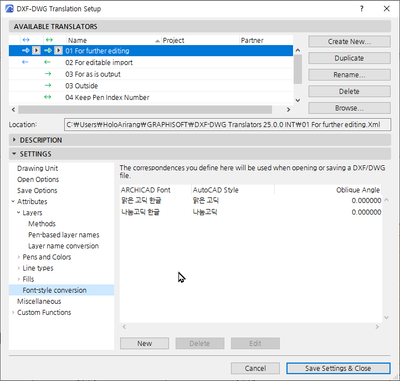The height and width of the screenshot is (381, 400).
Task: Click the Partner column header
Action: 266,40
